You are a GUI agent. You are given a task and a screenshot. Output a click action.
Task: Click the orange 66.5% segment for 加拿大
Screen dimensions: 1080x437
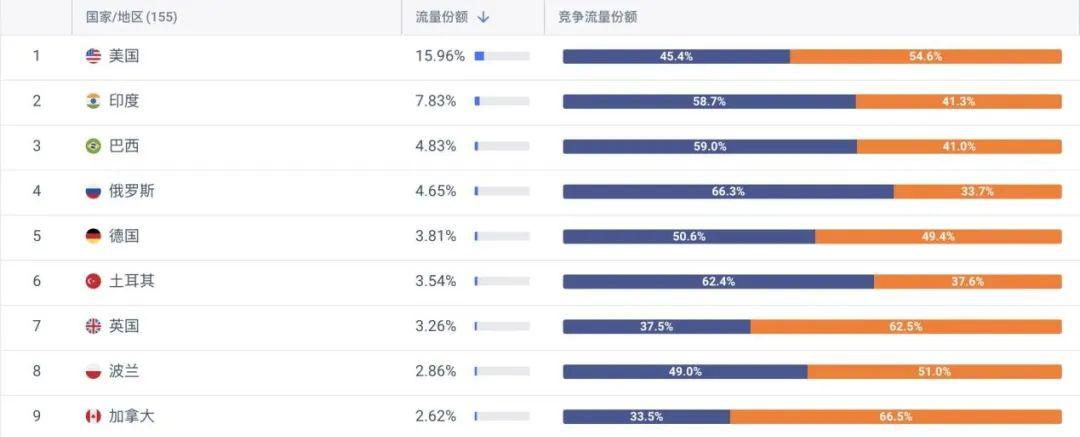tap(896, 416)
